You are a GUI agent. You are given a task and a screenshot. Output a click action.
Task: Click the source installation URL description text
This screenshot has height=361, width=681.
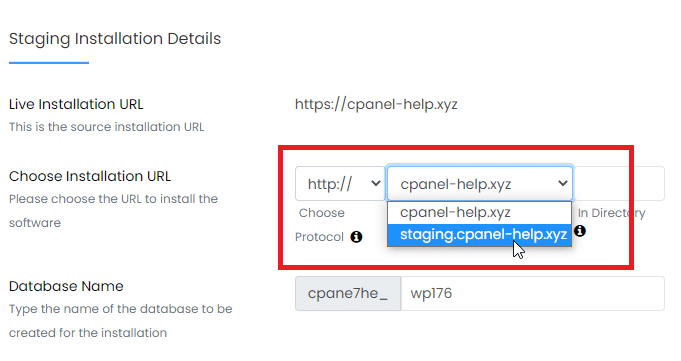click(x=106, y=127)
